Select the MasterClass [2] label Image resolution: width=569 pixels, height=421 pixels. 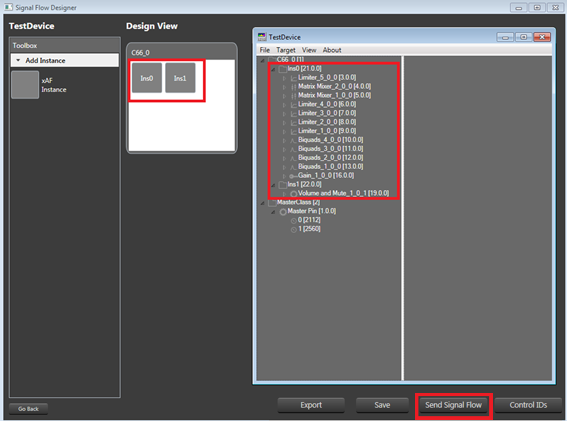pos(298,202)
